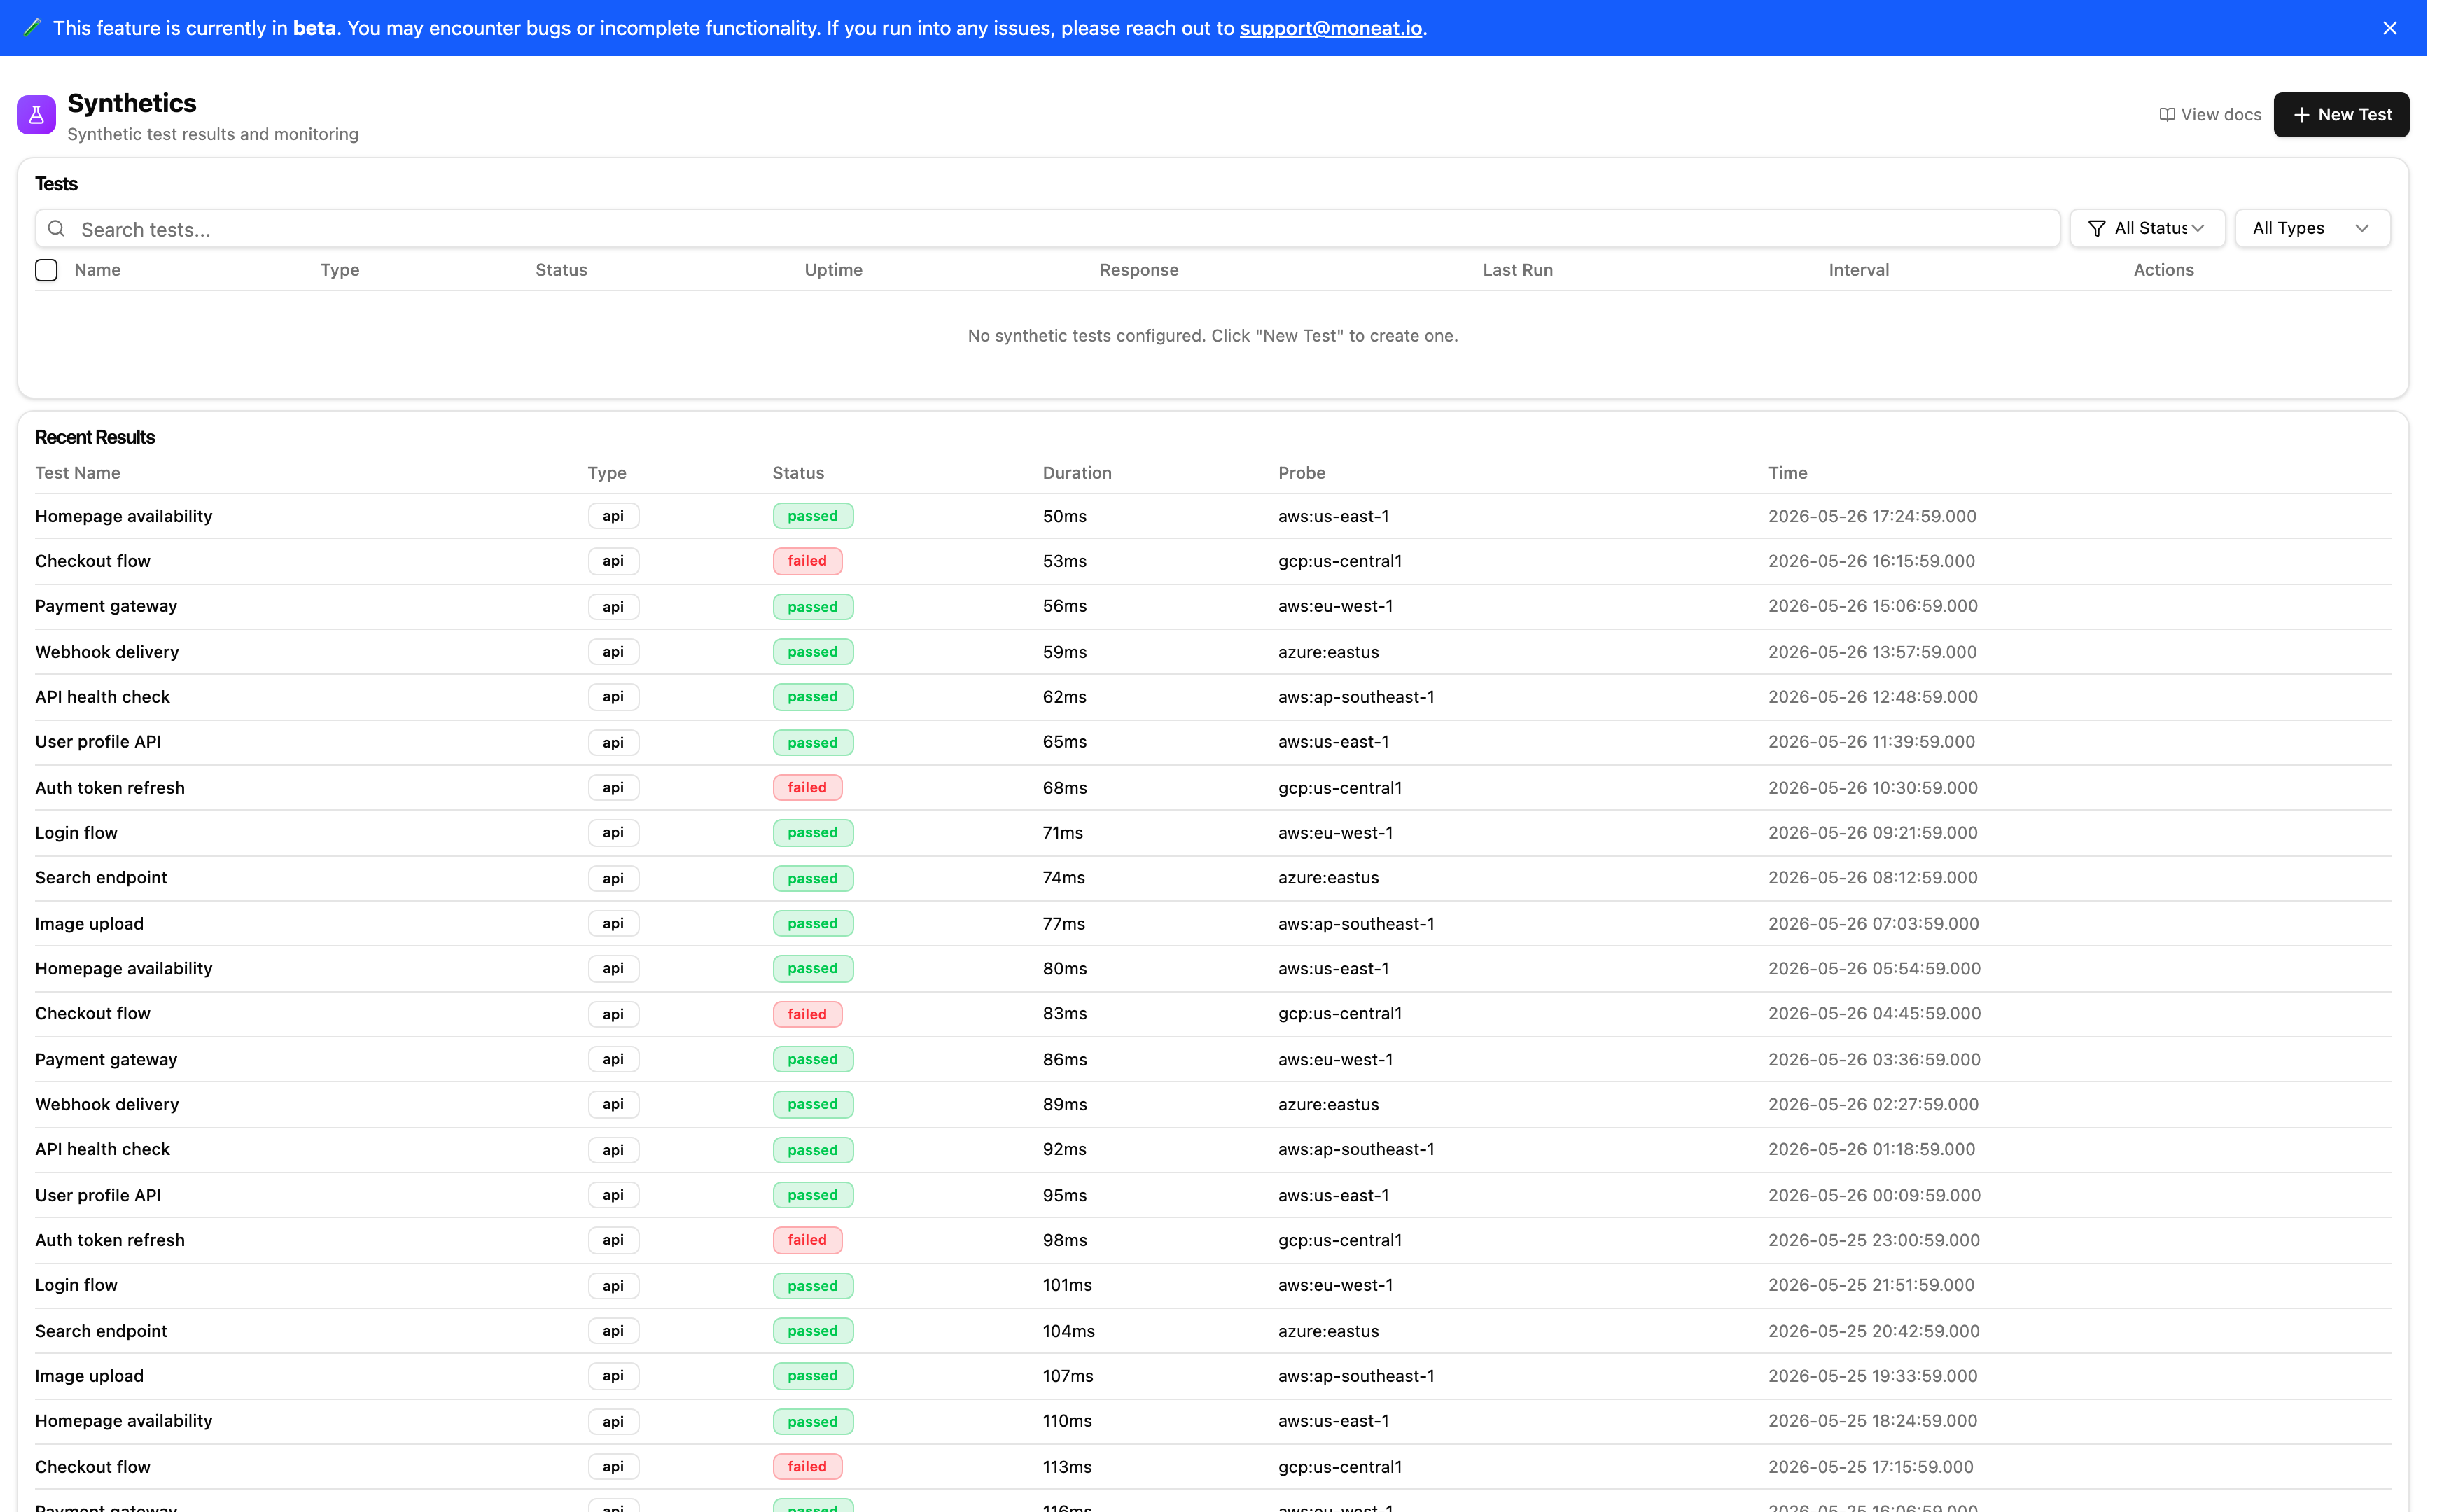Viewport: 2442px width, 1512px height.
Task: Click the magnifier icon in the search field
Action: coord(57,229)
